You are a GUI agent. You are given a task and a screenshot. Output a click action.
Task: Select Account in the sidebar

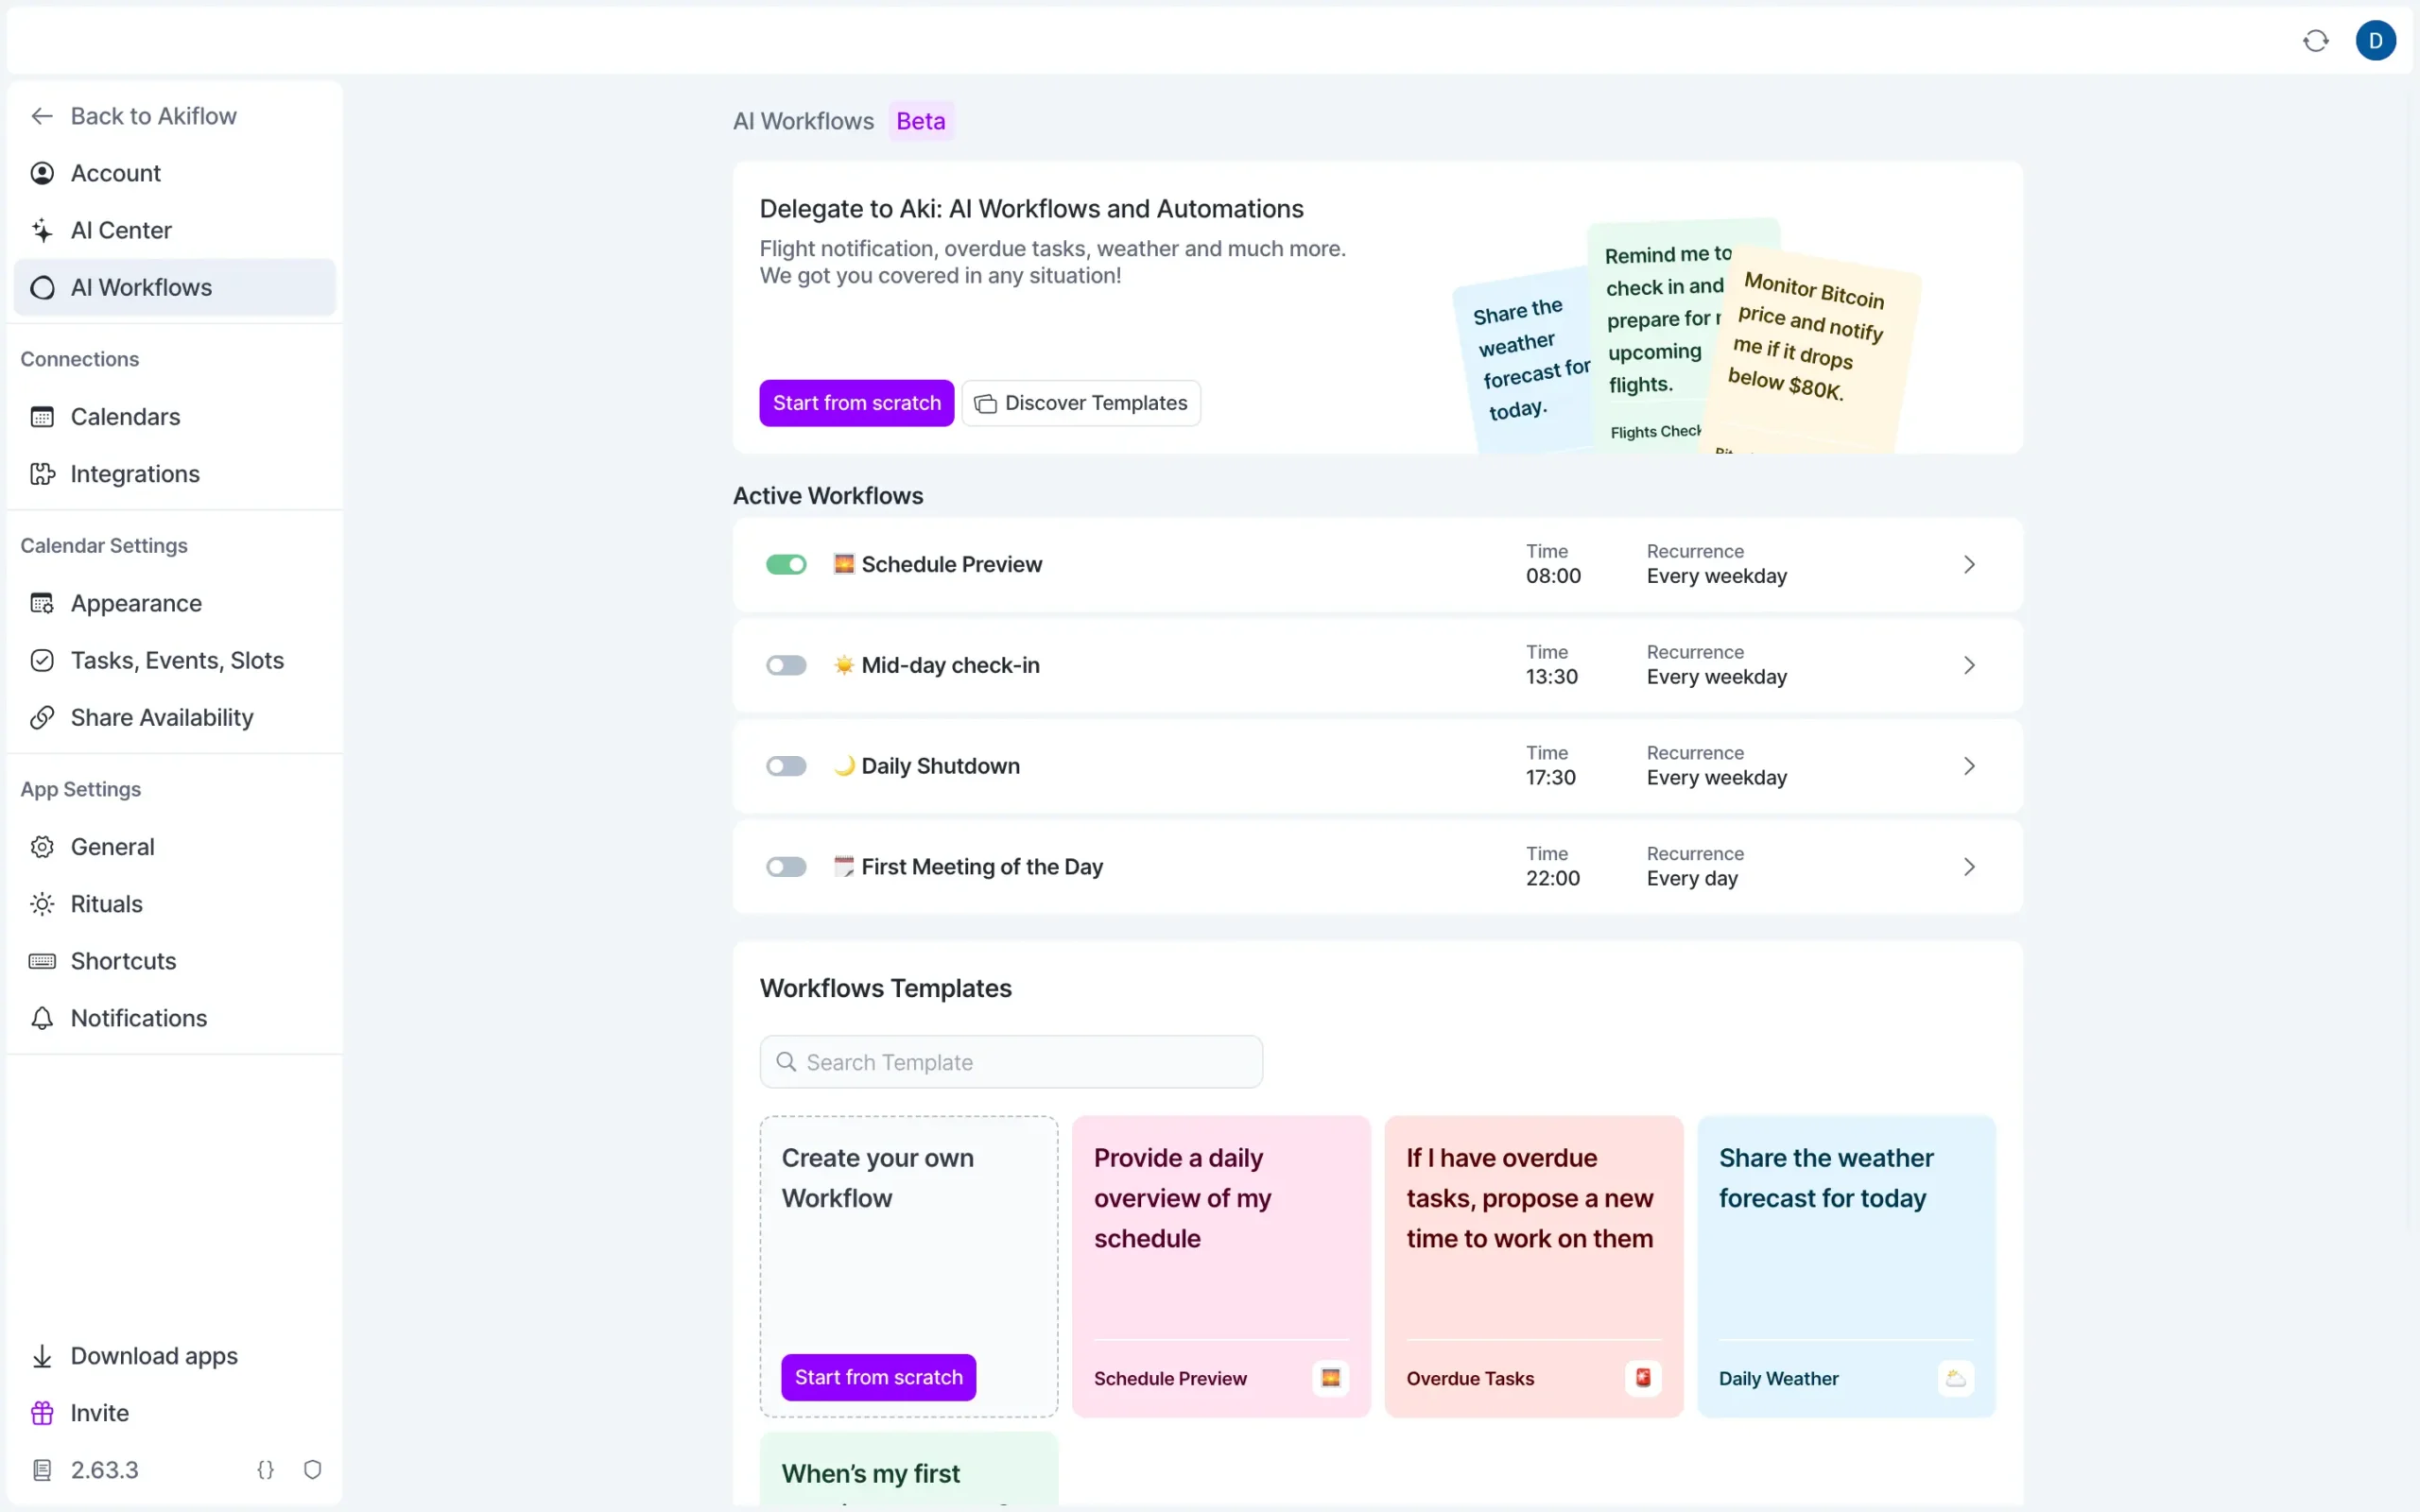(x=115, y=172)
